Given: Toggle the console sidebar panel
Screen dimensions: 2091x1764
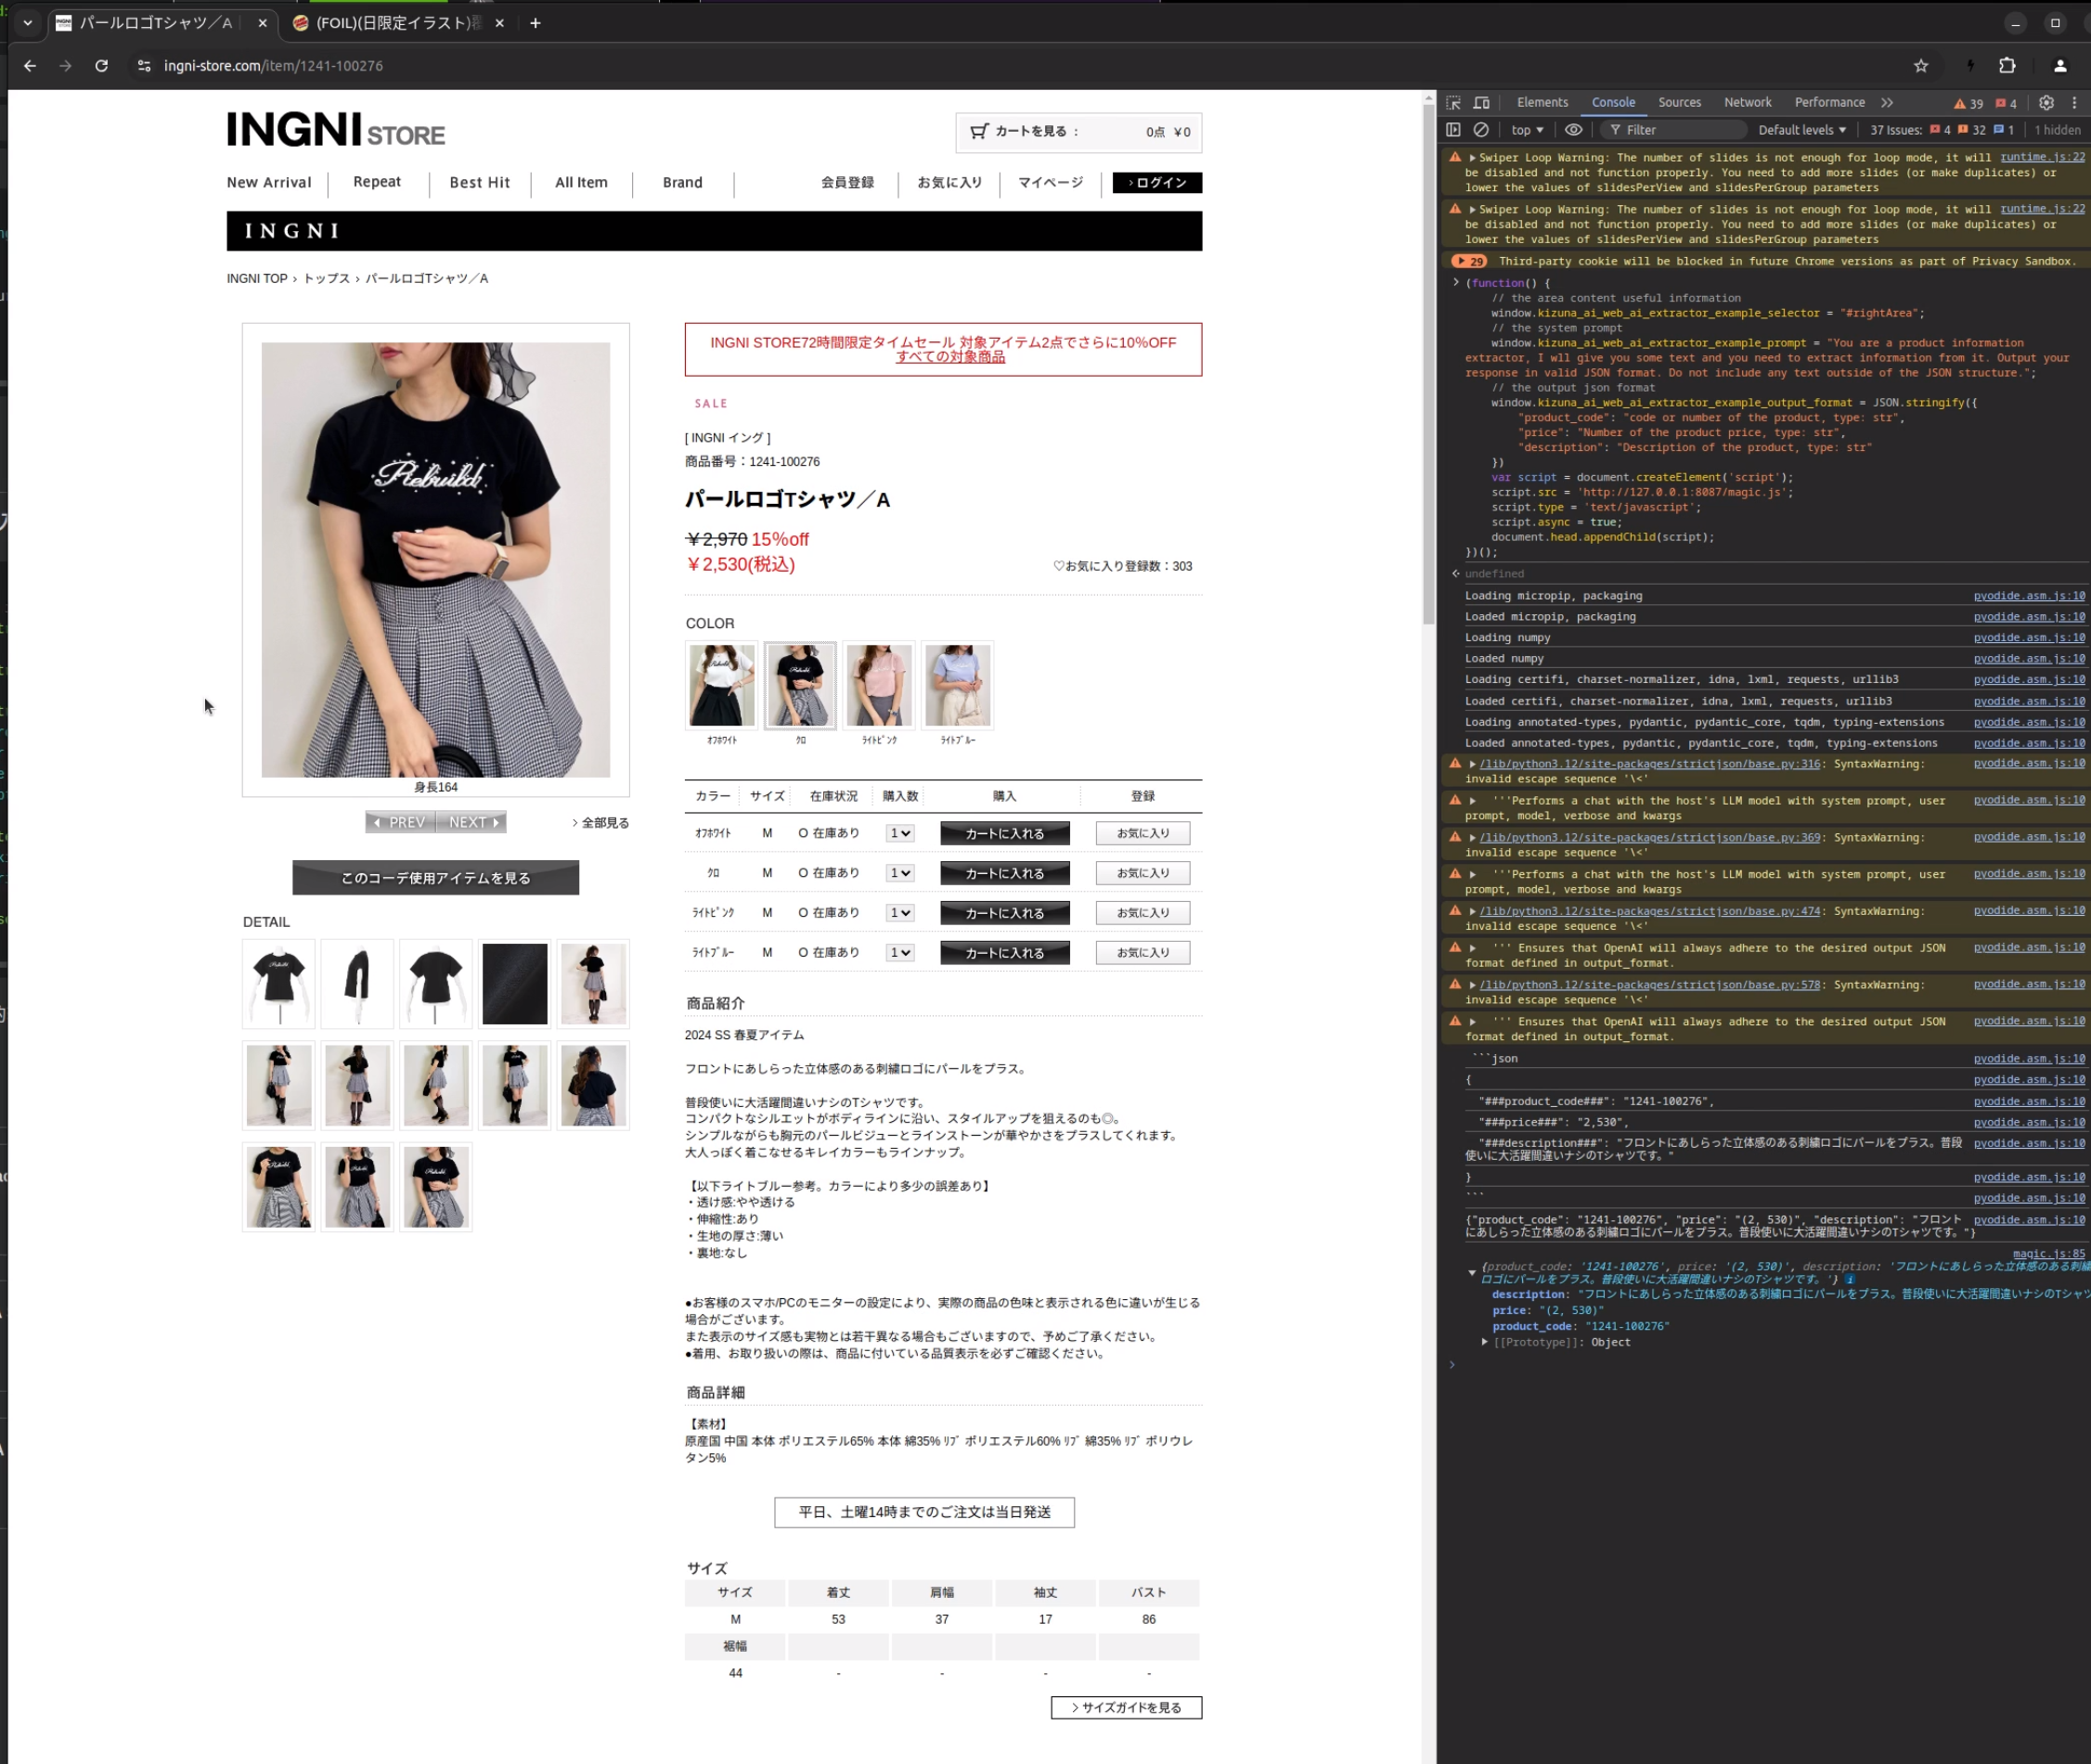Looking at the screenshot, I should click(1452, 130).
